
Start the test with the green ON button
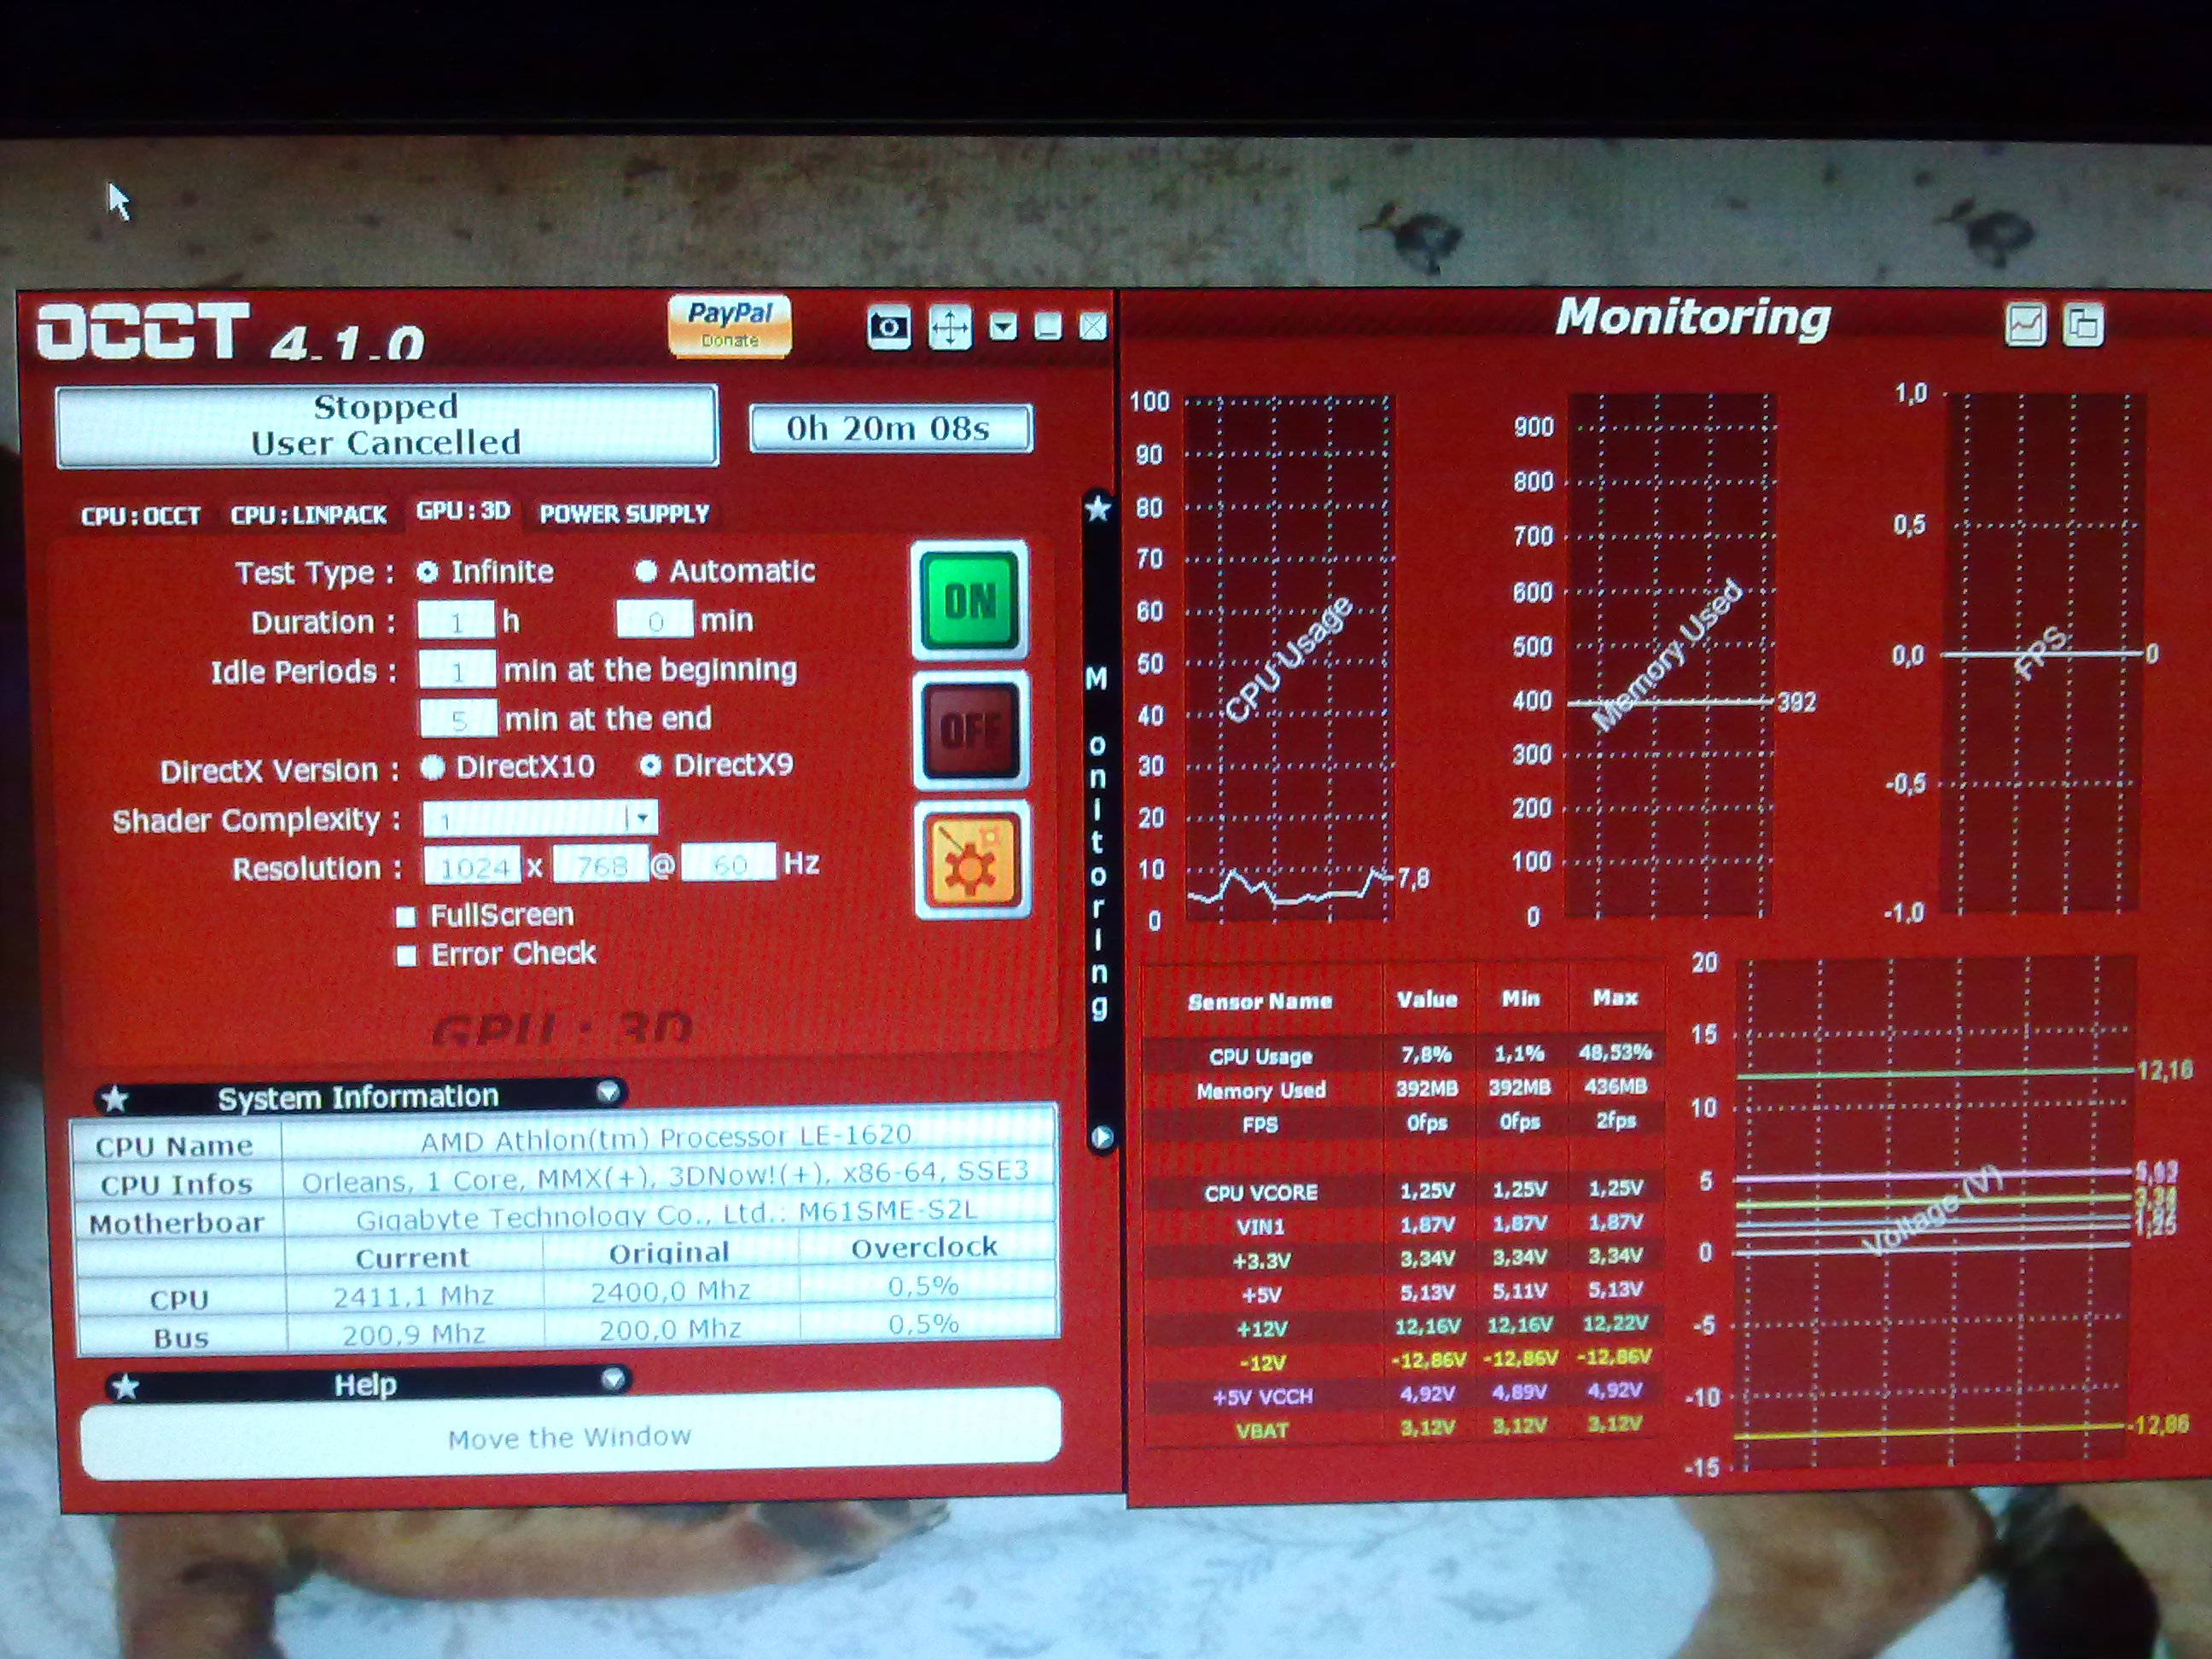(x=969, y=600)
